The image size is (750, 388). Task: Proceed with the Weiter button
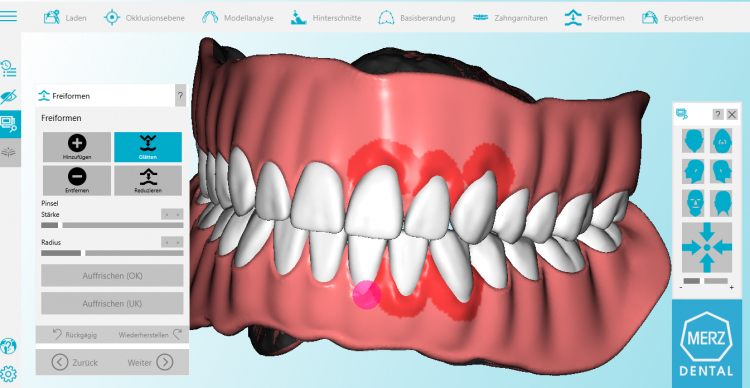point(151,362)
